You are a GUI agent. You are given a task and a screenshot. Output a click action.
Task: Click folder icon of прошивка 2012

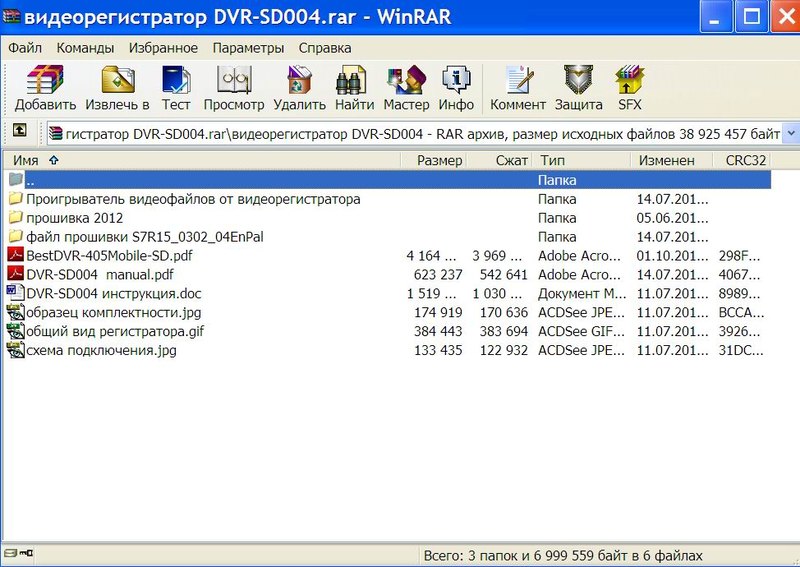click(16, 217)
